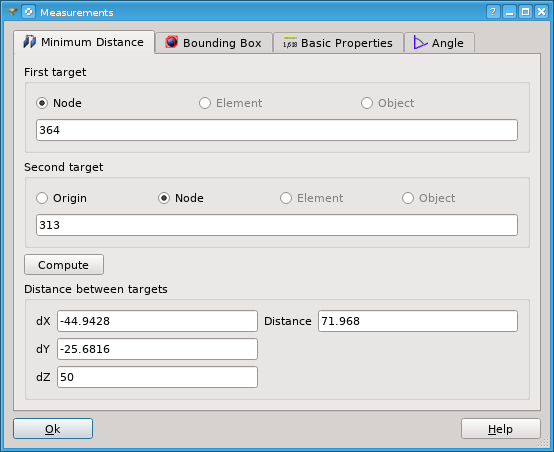Click the Ok button
554x452 pixels.
point(53,429)
